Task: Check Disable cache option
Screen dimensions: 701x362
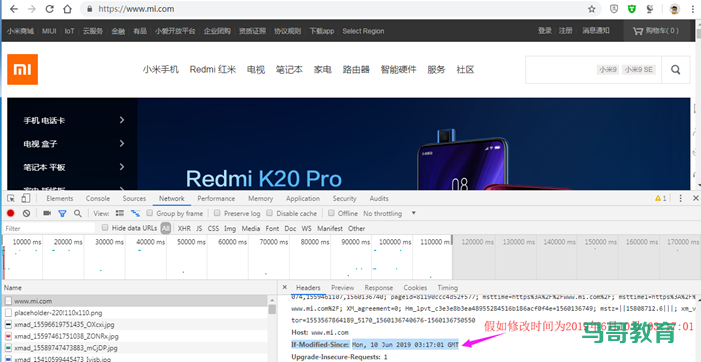Action: [x=269, y=213]
